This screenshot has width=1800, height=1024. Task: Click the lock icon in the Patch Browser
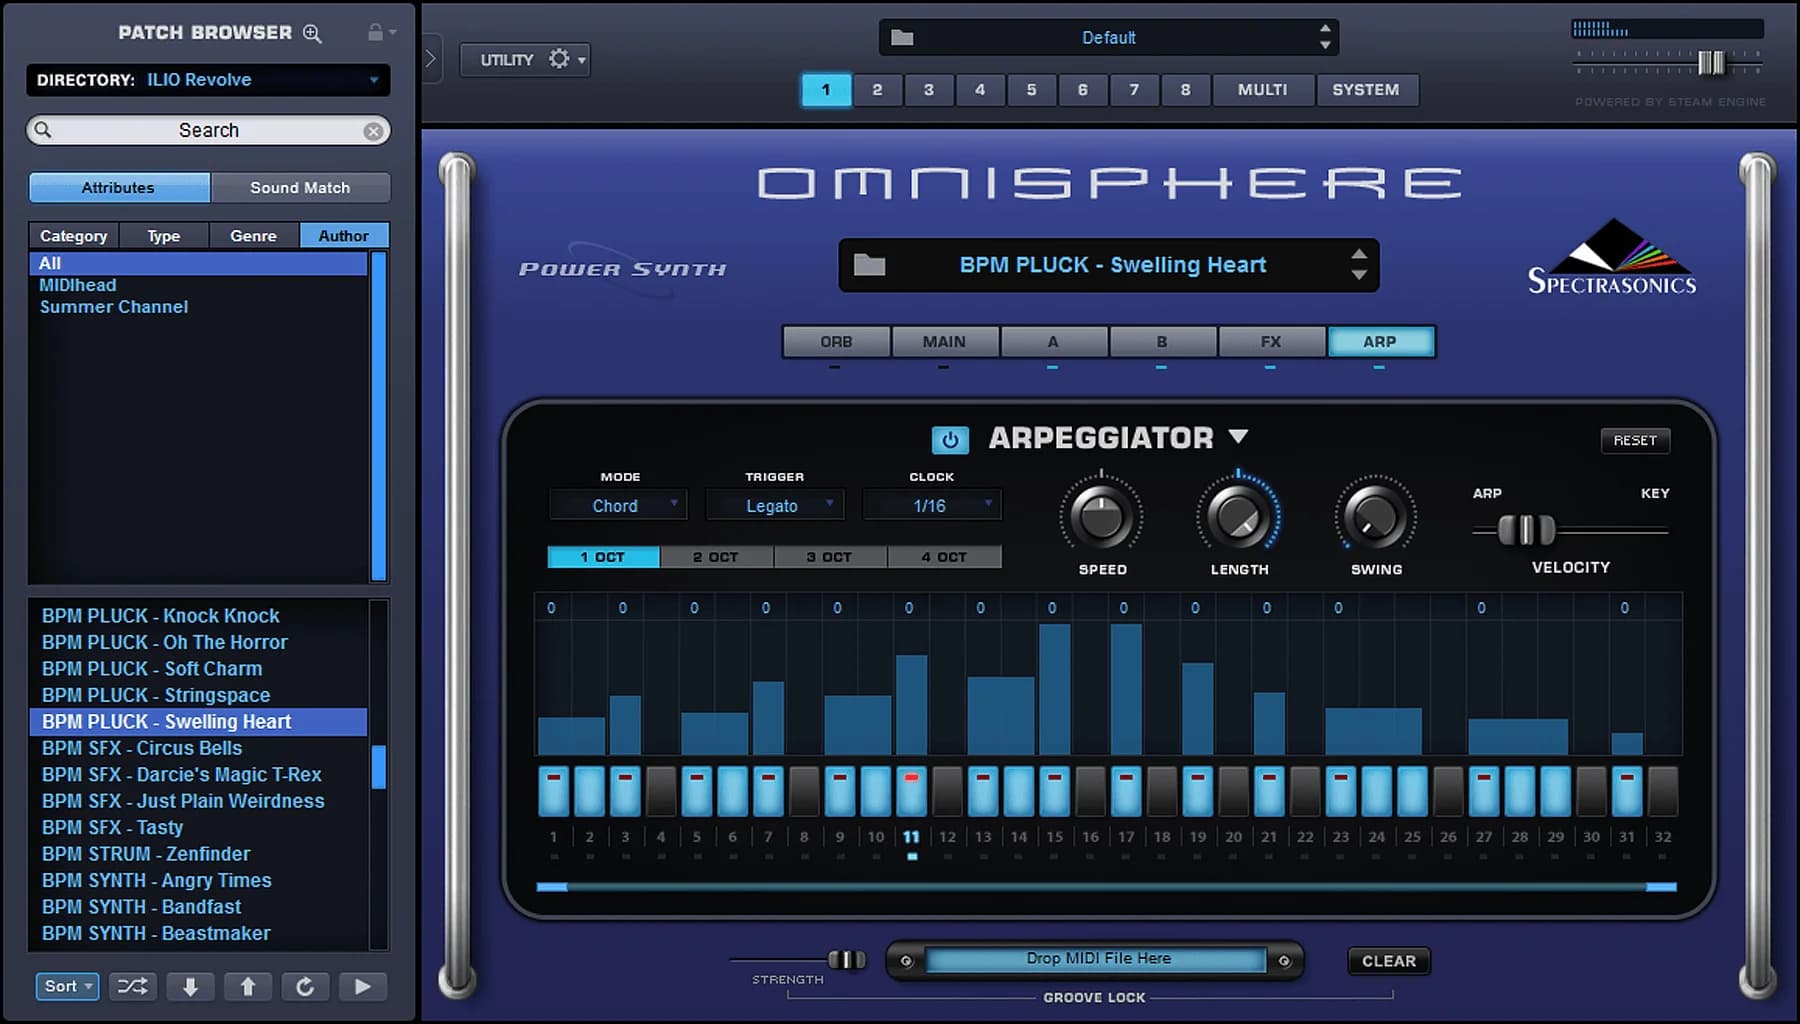pos(375,30)
